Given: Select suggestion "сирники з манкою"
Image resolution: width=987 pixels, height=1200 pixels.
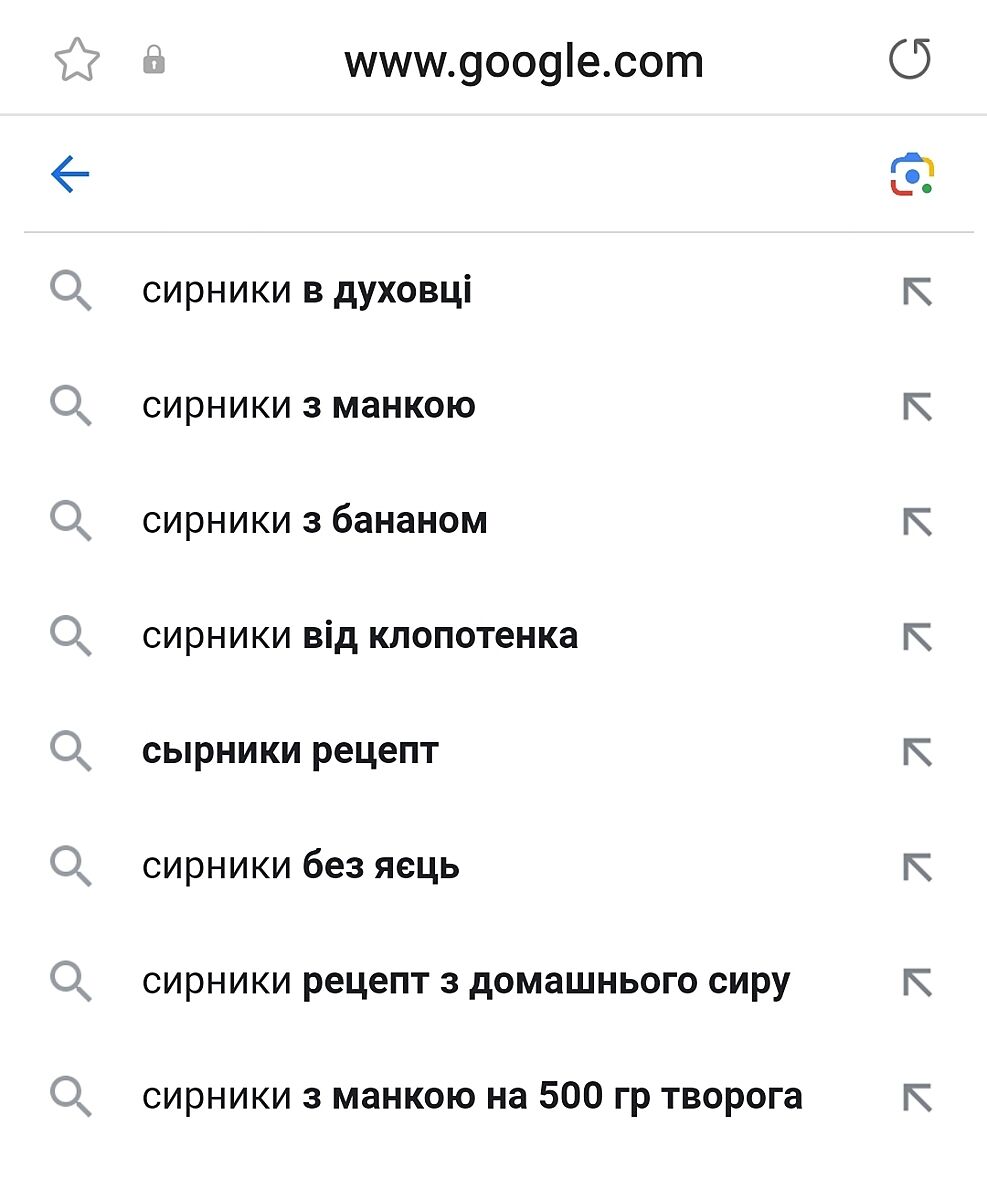Looking at the screenshot, I should [x=309, y=406].
